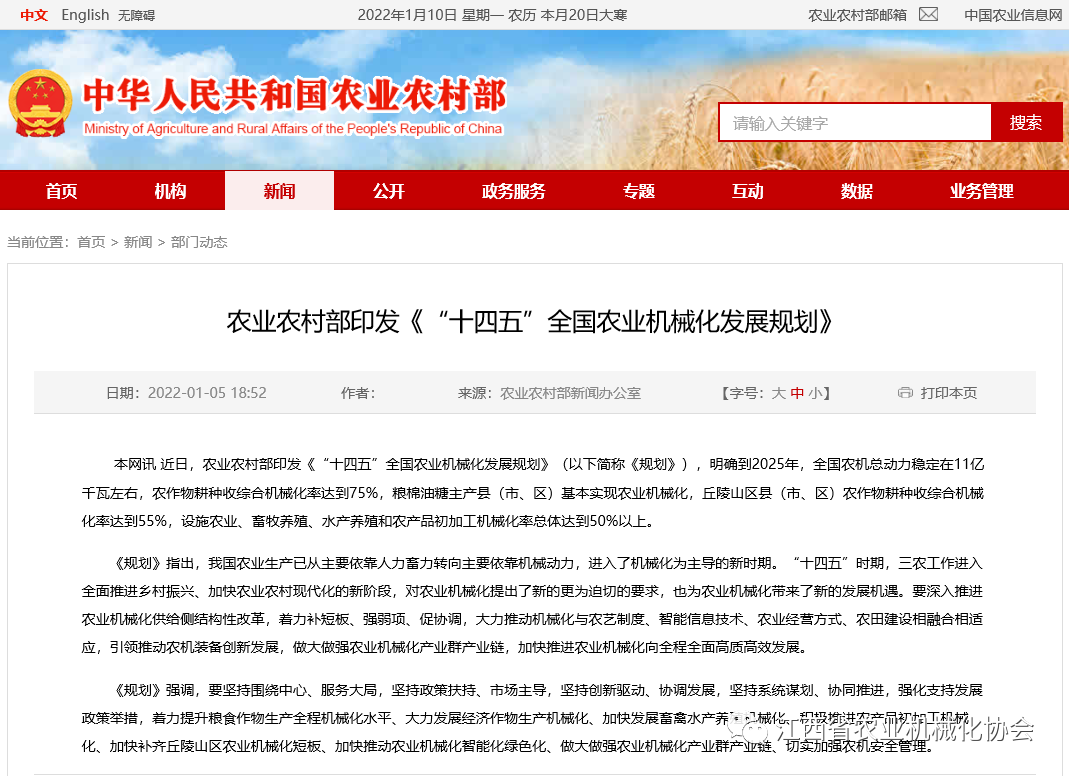The width and height of the screenshot is (1069, 776).
Task: Visit 中国农业信息网 link
Action: 1012,15
